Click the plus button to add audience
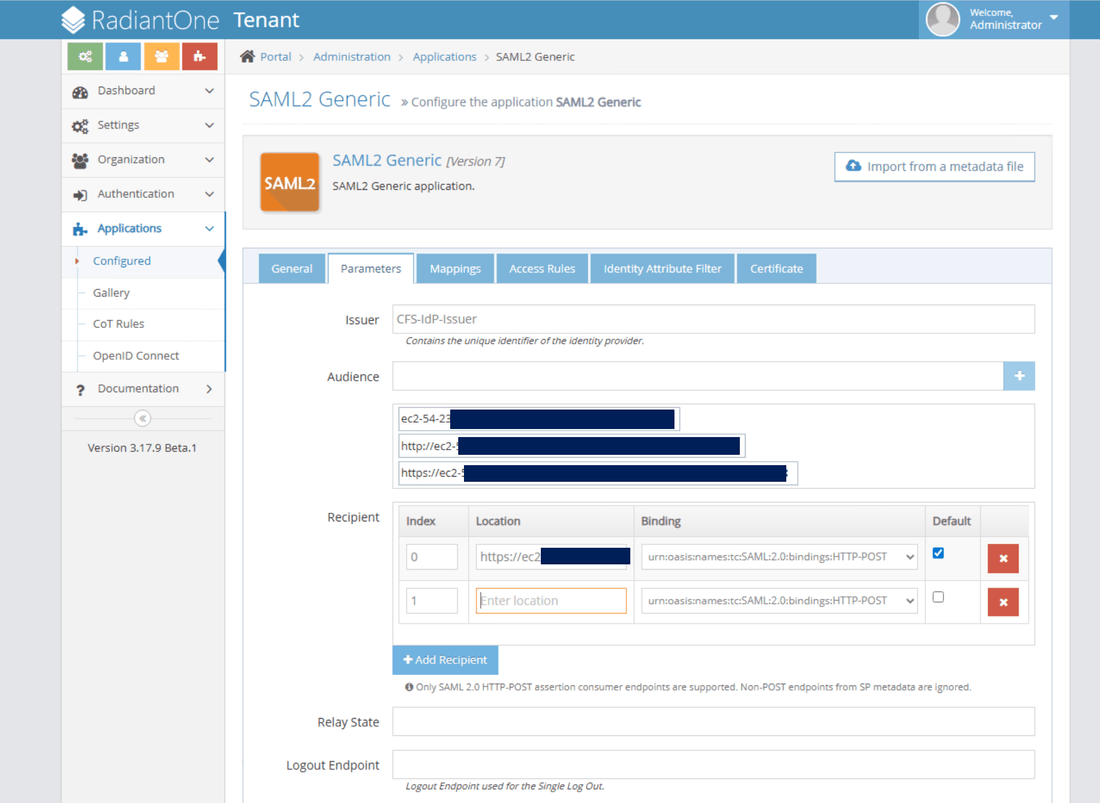Screen dimensions: 1100x803 point(1019,376)
